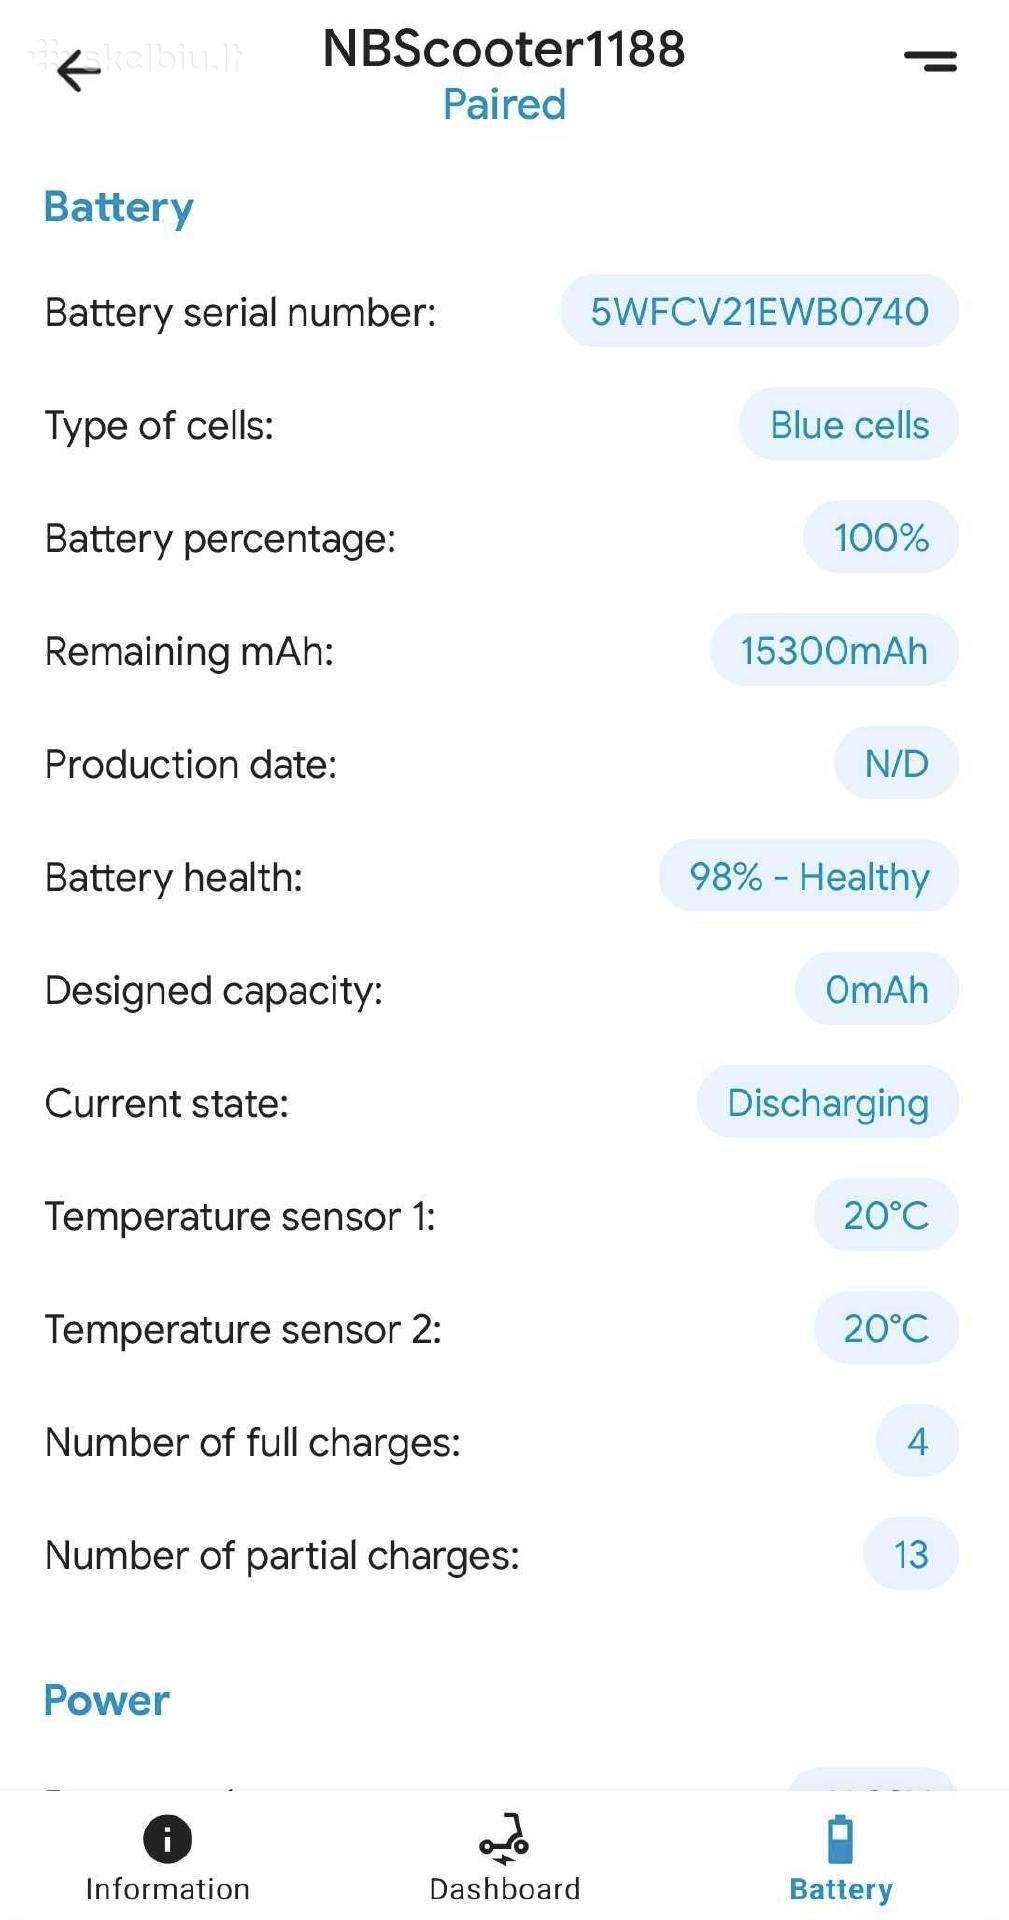Viewport: 1009px width, 1920px height.
Task: Tap the back arrow icon
Action: click(x=79, y=70)
